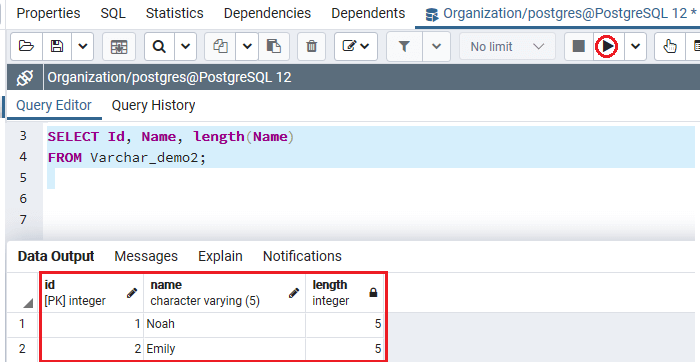Expand the execute options dropdown arrow

click(635, 46)
